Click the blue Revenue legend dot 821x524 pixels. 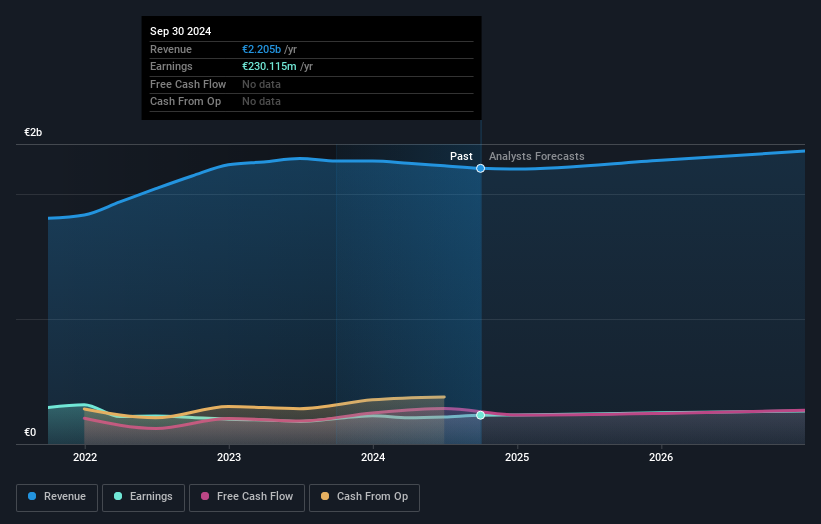pyautogui.click(x=32, y=496)
